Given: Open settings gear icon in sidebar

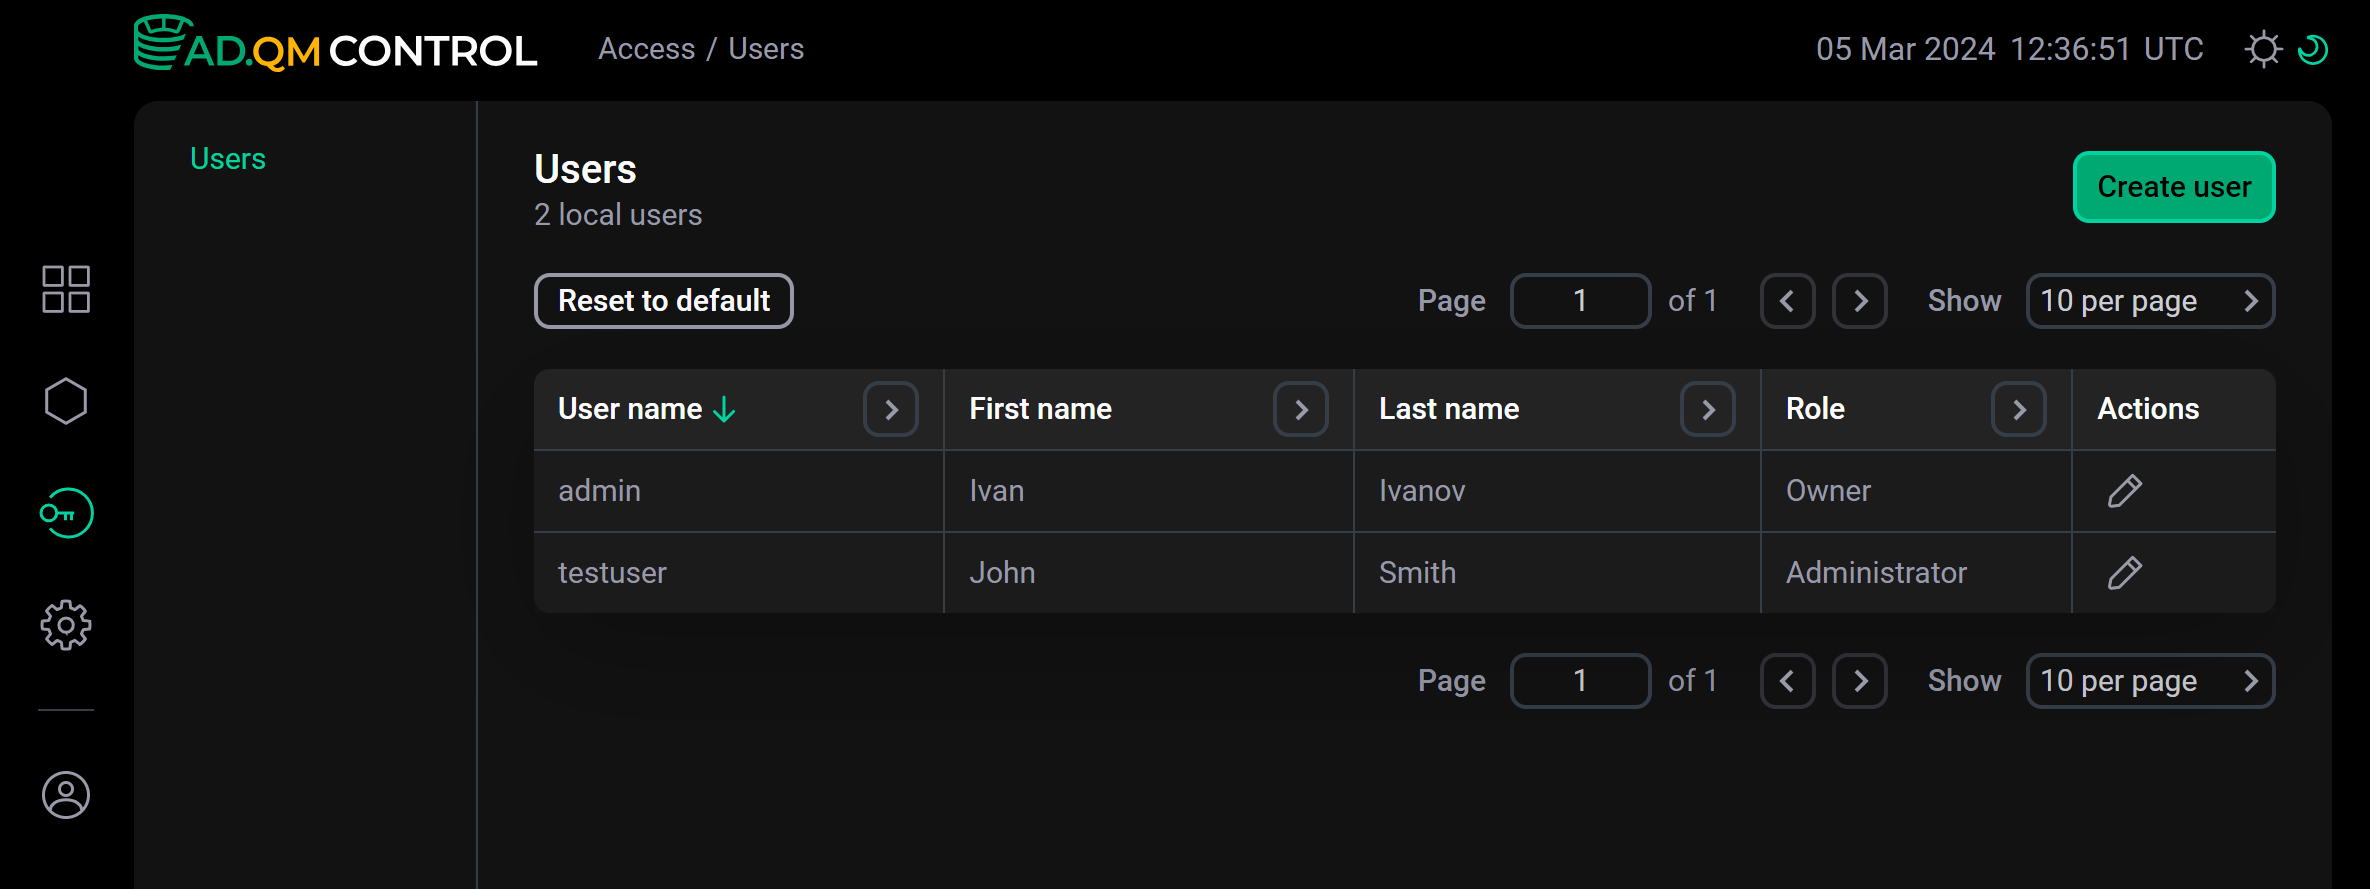Looking at the screenshot, I should click(66, 625).
